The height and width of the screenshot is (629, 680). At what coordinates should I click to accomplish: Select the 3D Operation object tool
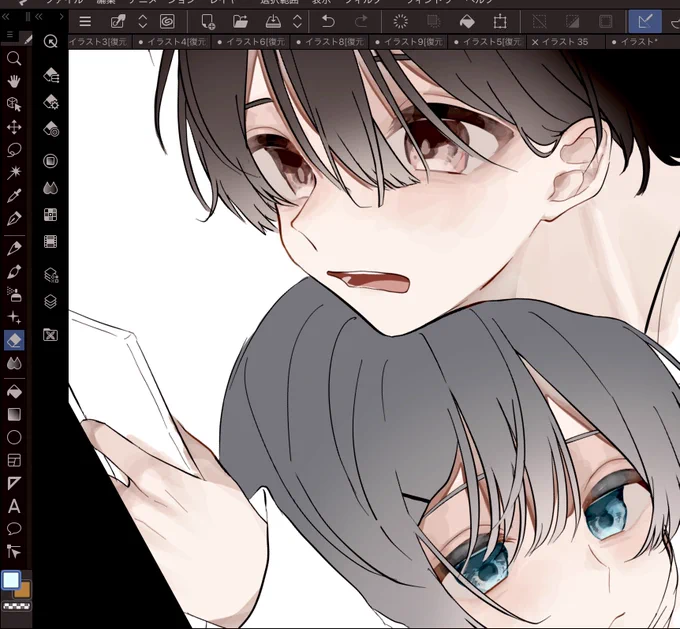[14, 104]
